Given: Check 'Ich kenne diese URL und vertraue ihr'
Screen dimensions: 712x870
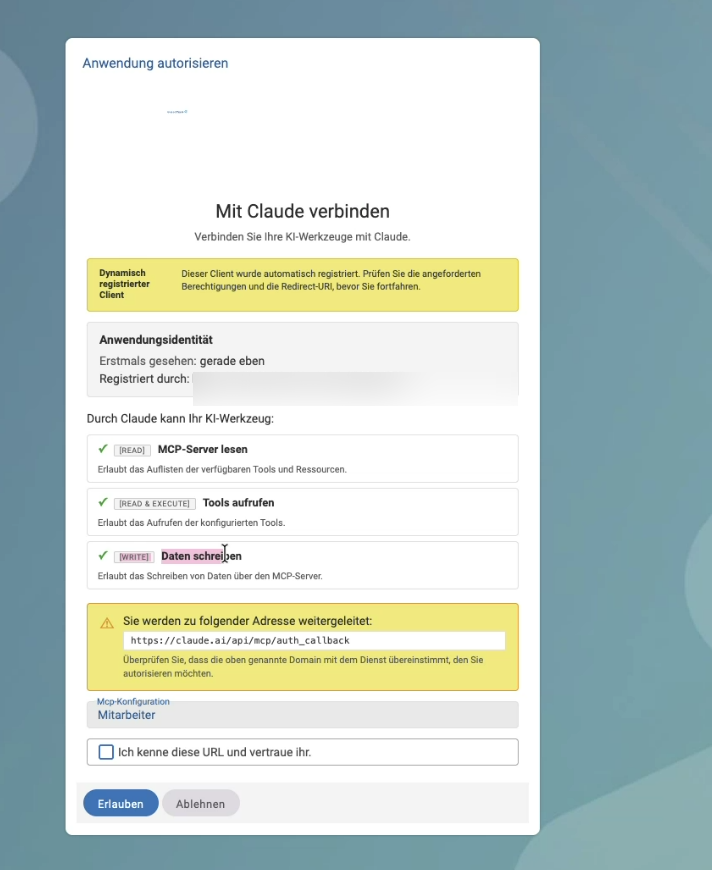Looking at the screenshot, I should 106,752.
